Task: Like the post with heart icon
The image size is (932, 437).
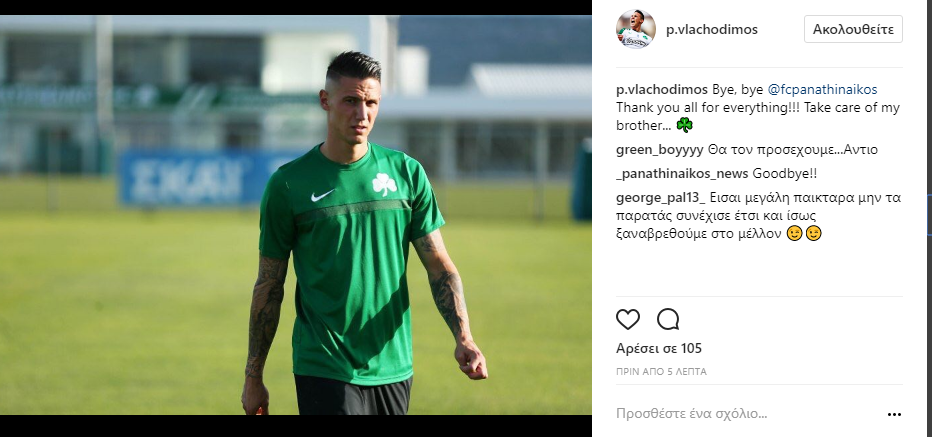Action: (628, 319)
